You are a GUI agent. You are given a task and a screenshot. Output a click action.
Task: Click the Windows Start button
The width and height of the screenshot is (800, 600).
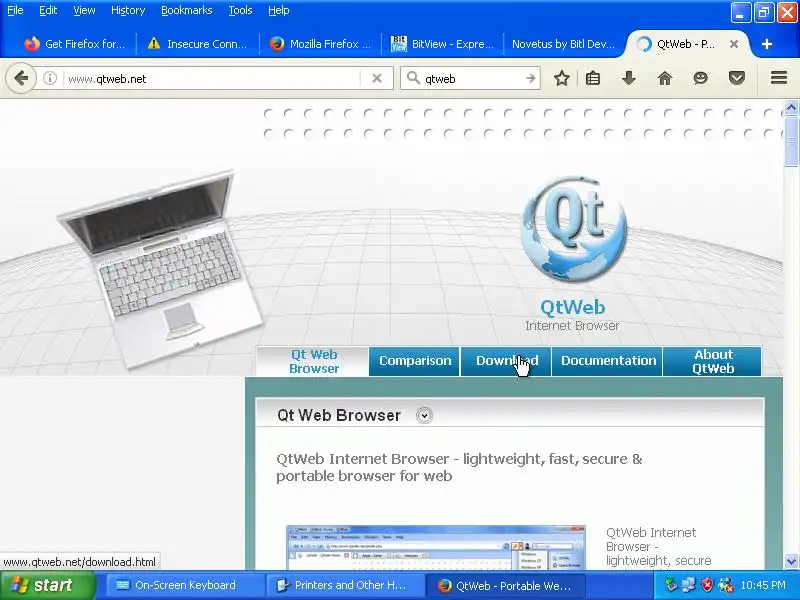(48, 585)
